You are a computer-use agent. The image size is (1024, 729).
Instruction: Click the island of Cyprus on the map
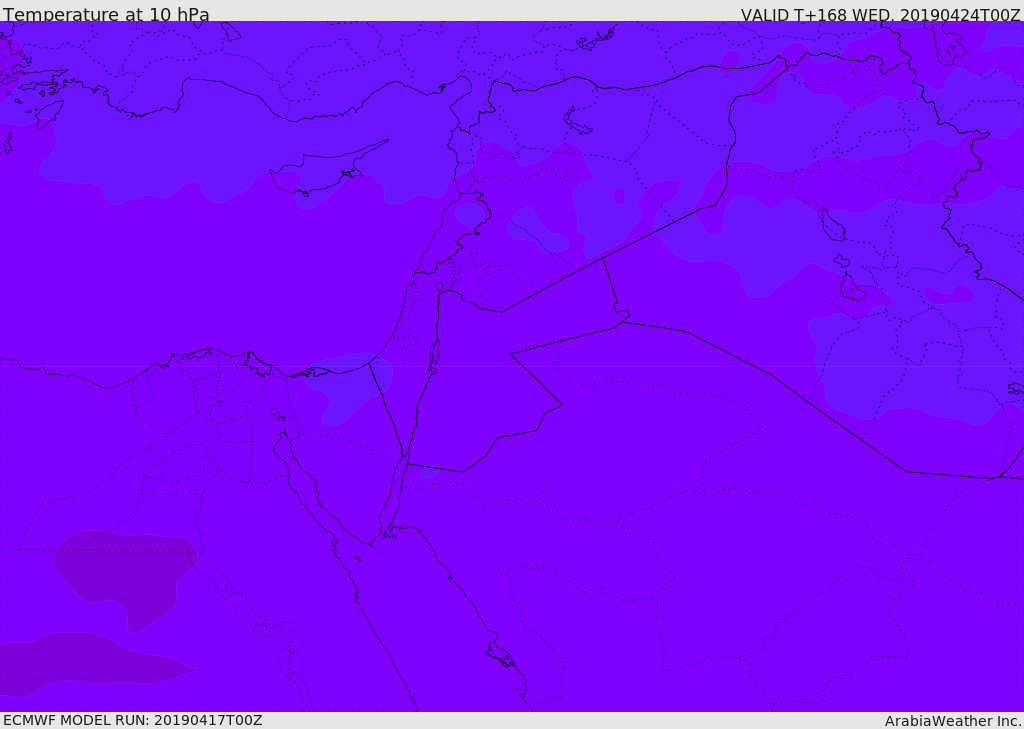pos(321,171)
